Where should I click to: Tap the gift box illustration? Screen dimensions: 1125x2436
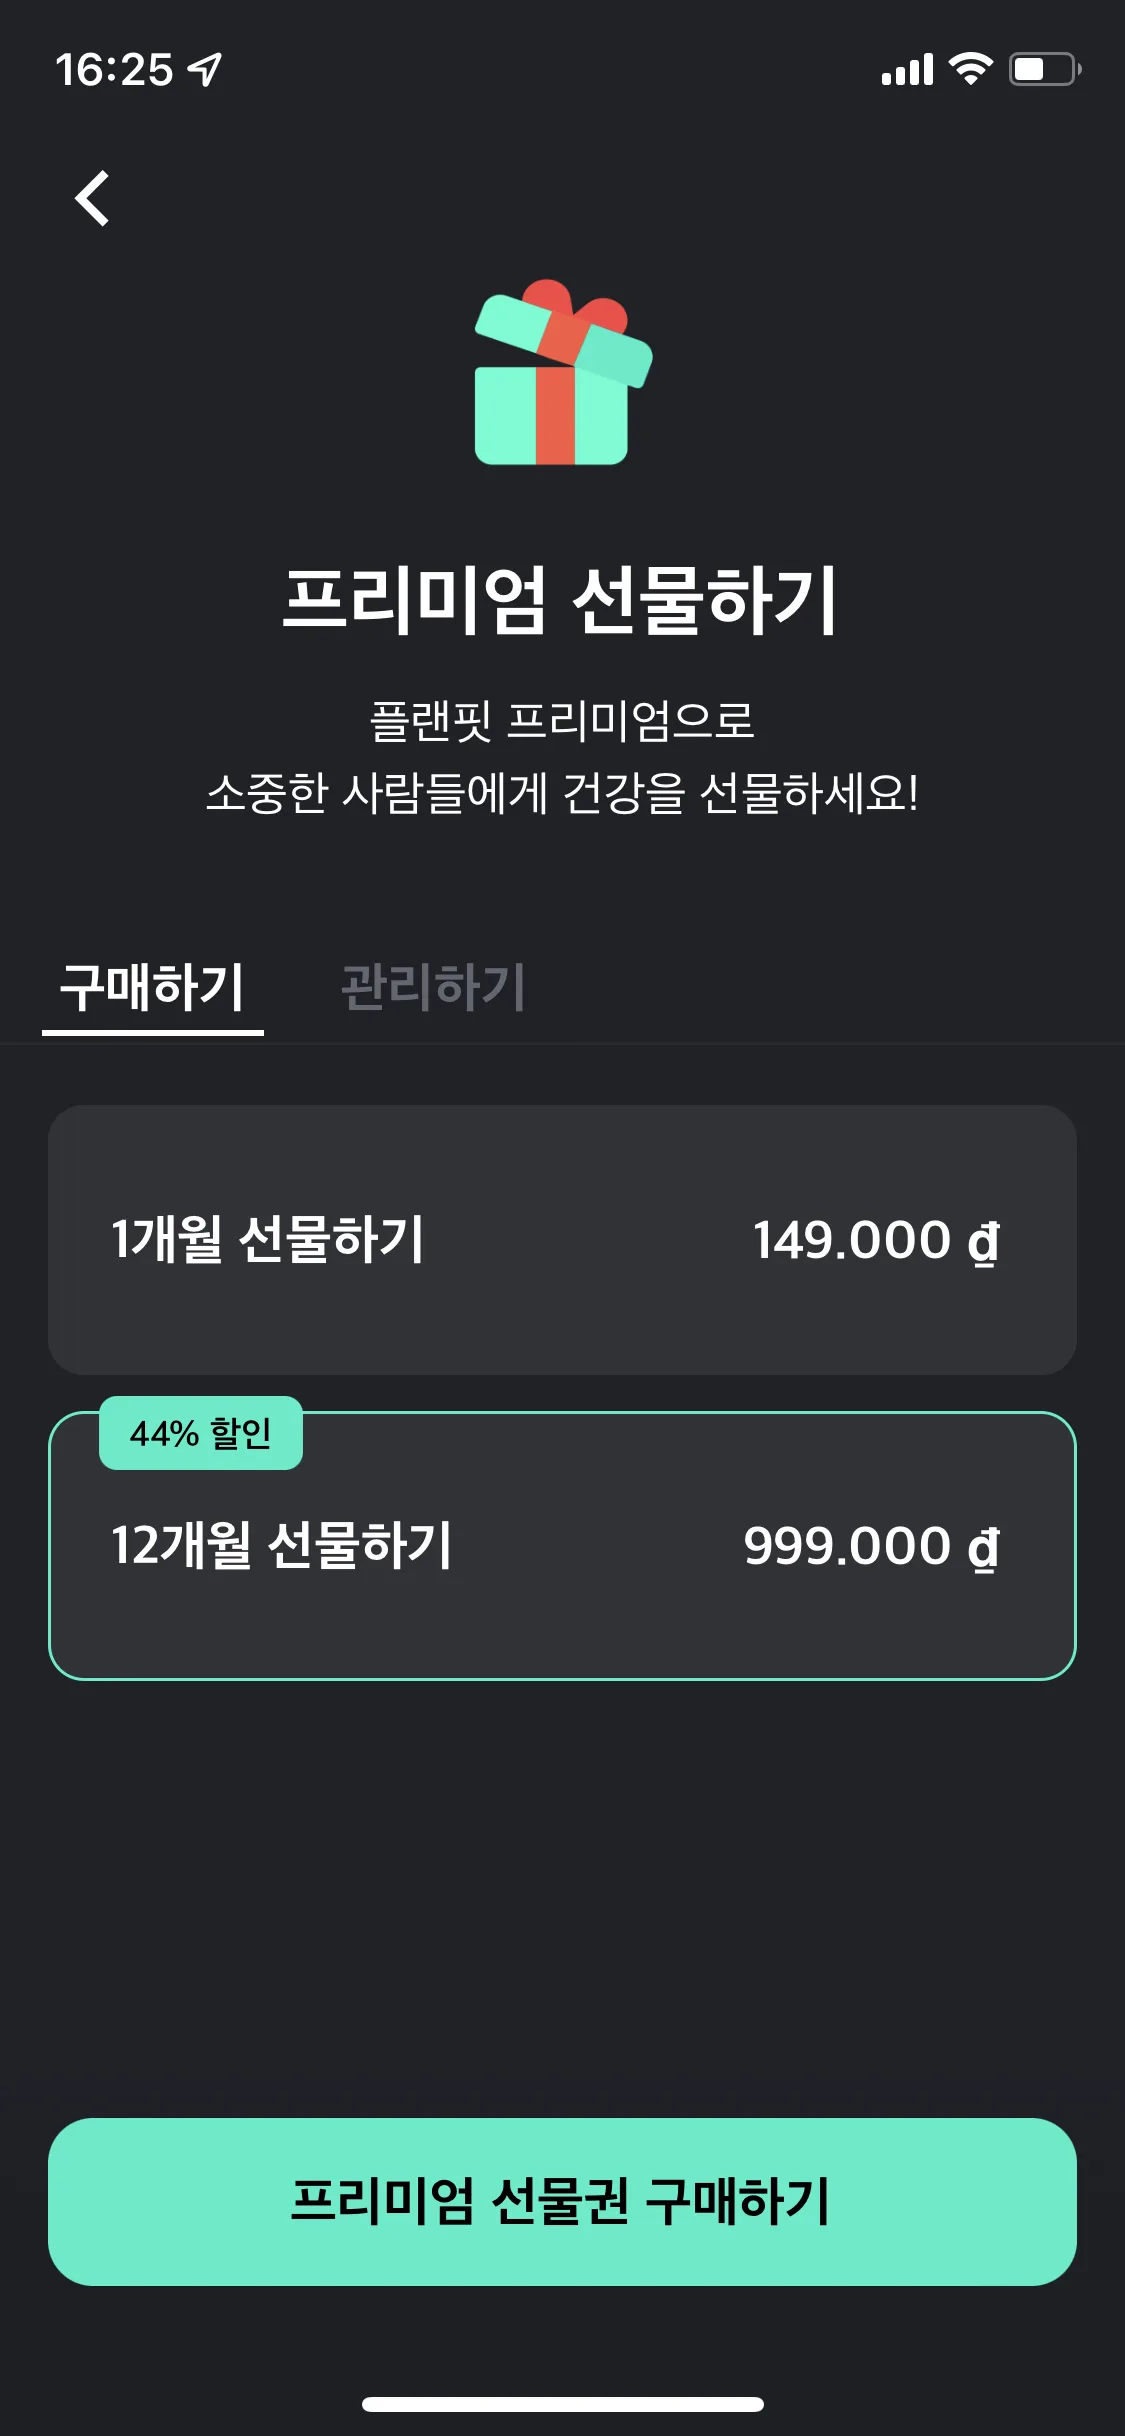[x=563, y=372]
